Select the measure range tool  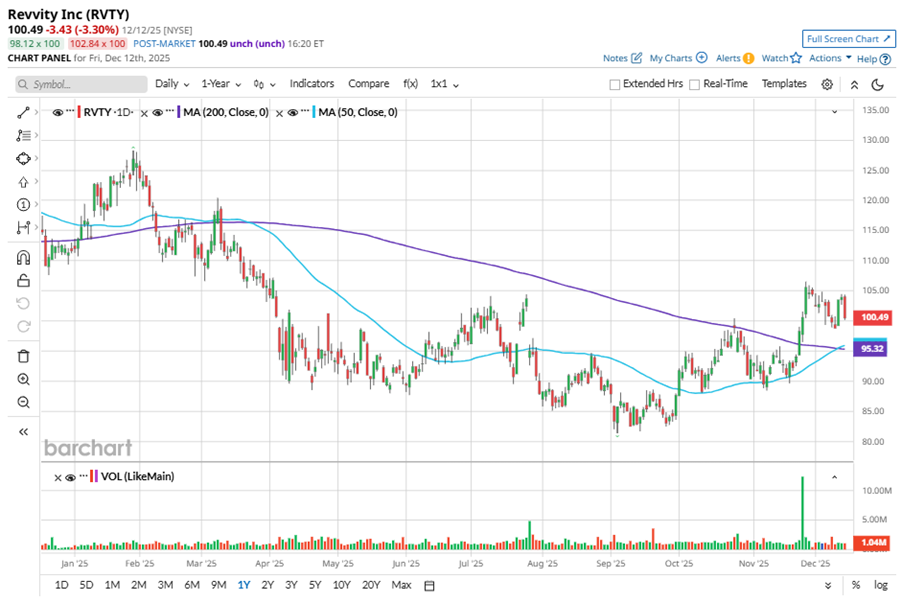click(x=23, y=227)
